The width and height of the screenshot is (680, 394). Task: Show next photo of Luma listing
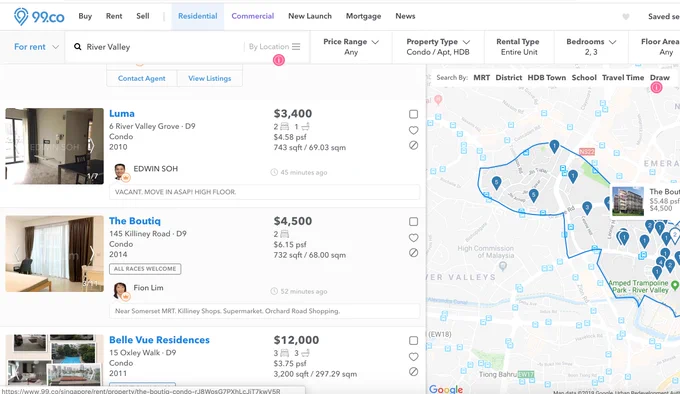click(92, 146)
